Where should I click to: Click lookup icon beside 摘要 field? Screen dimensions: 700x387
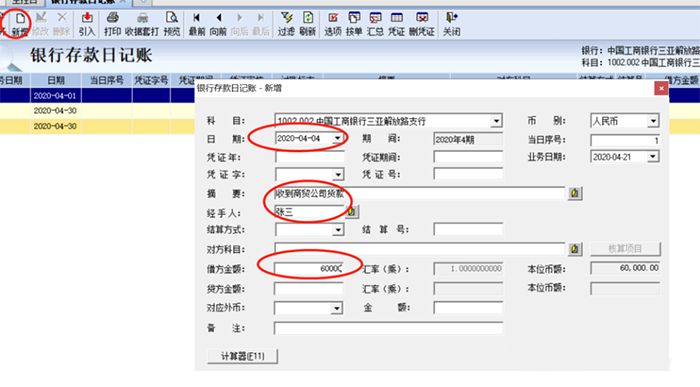pos(575,193)
